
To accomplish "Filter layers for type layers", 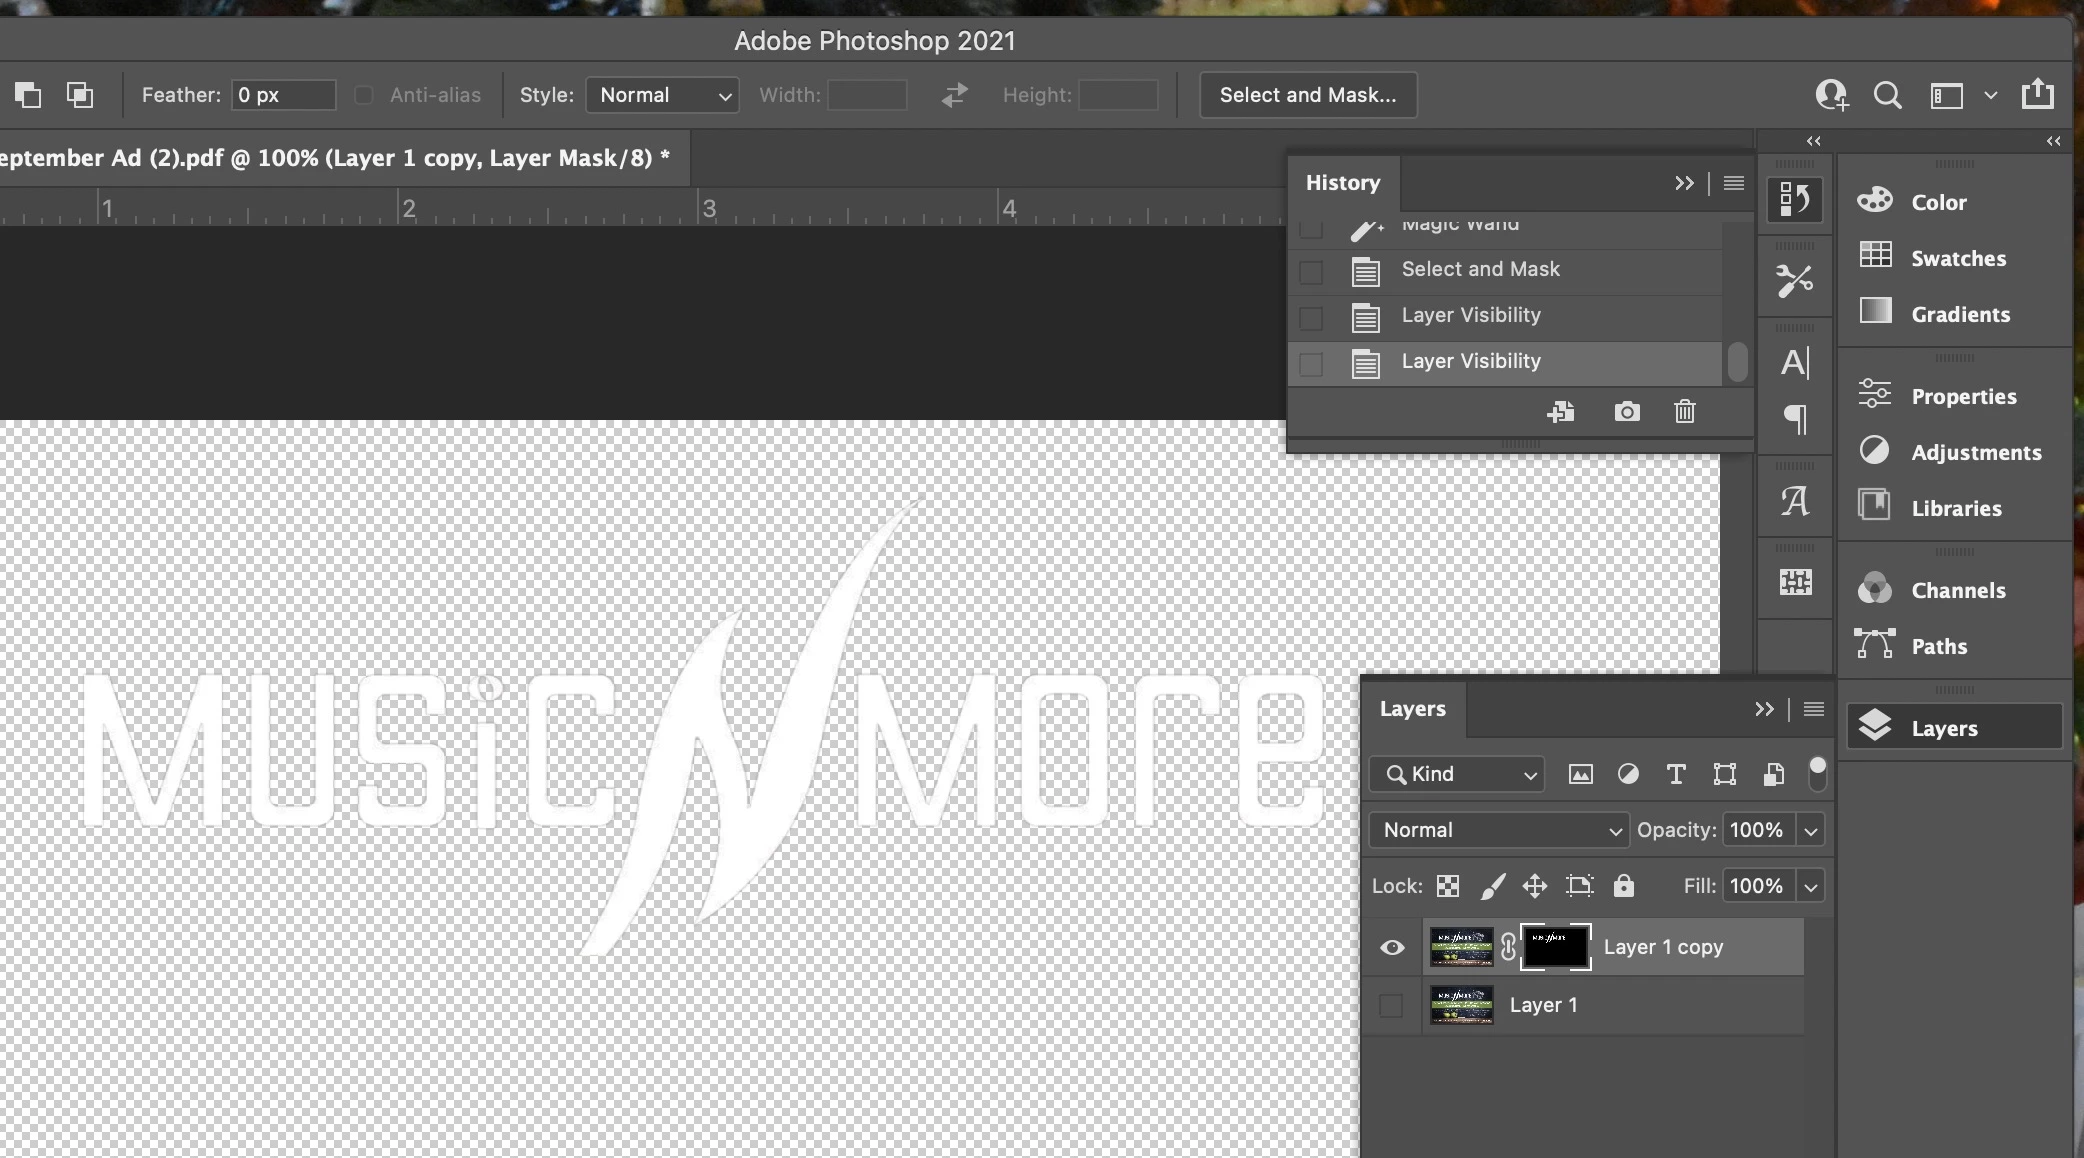I will pyautogui.click(x=1676, y=774).
